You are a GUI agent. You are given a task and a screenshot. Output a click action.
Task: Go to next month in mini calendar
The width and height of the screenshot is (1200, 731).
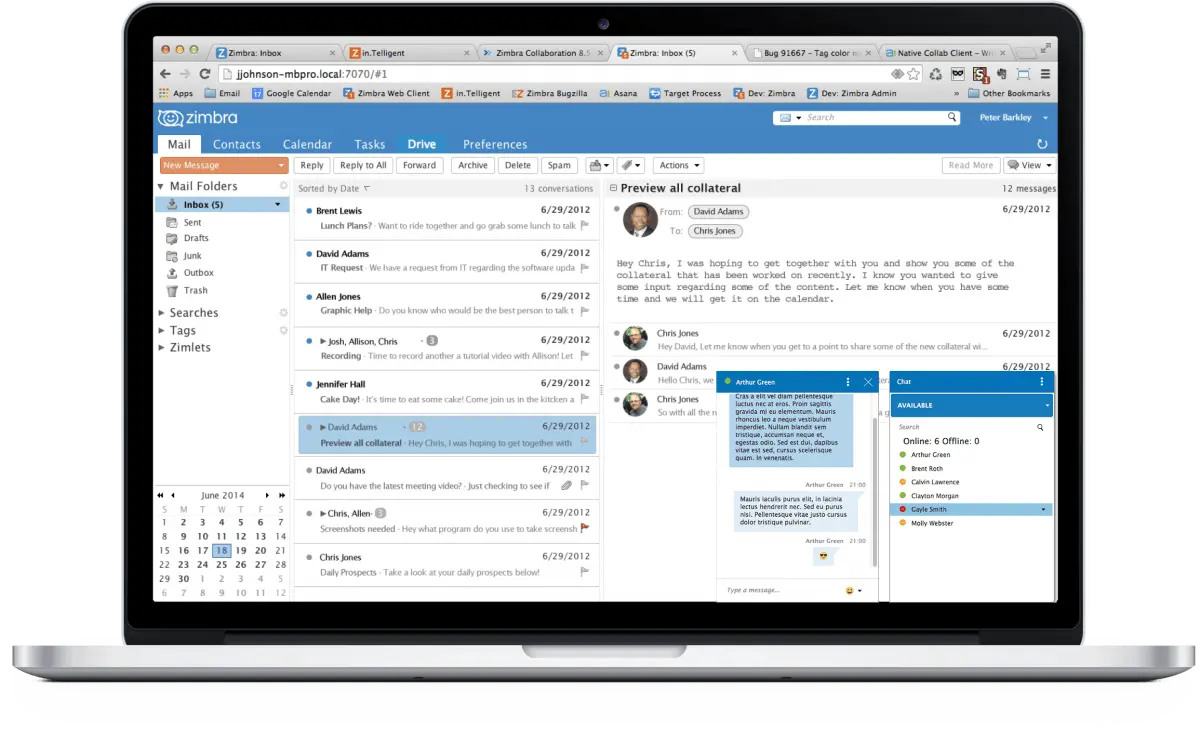click(267, 495)
